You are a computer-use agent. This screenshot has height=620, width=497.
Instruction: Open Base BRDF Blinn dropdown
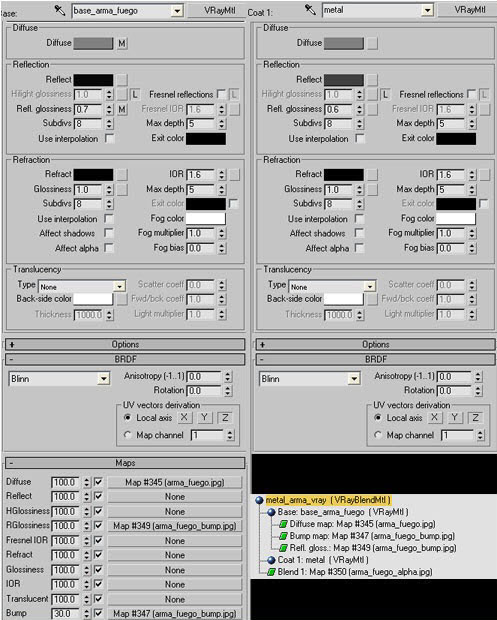pos(104,379)
